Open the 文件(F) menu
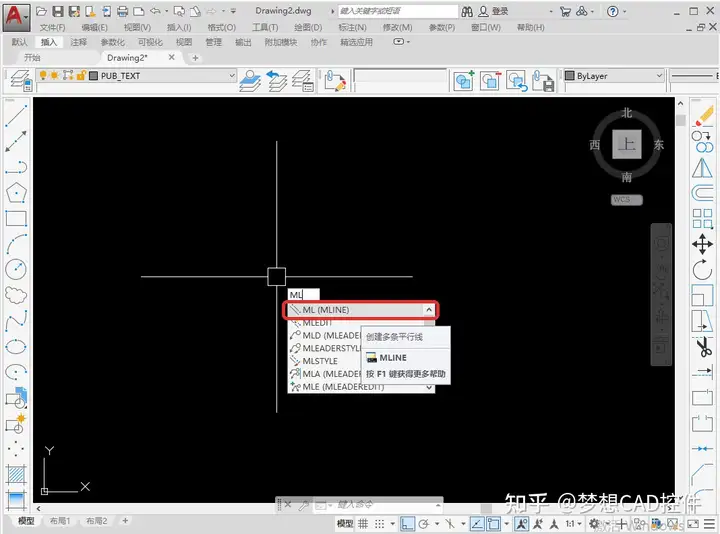The image size is (720, 534). [x=52, y=28]
